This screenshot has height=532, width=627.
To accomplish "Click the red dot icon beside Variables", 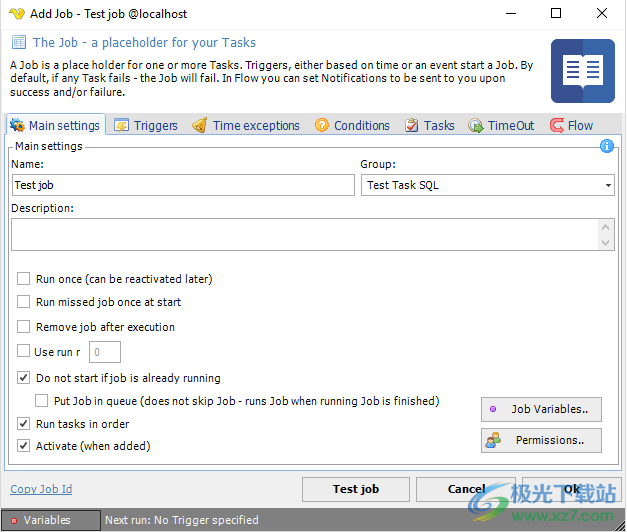I will tap(14, 520).
